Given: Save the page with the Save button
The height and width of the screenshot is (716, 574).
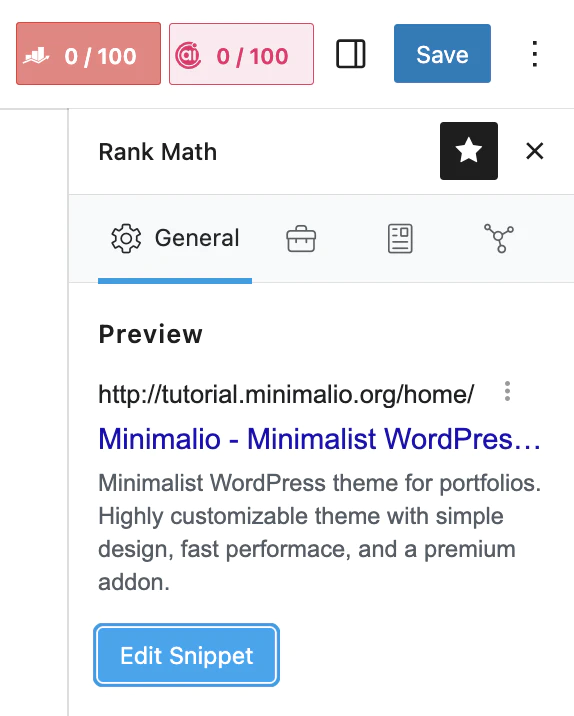Looking at the screenshot, I should click(442, 54).
